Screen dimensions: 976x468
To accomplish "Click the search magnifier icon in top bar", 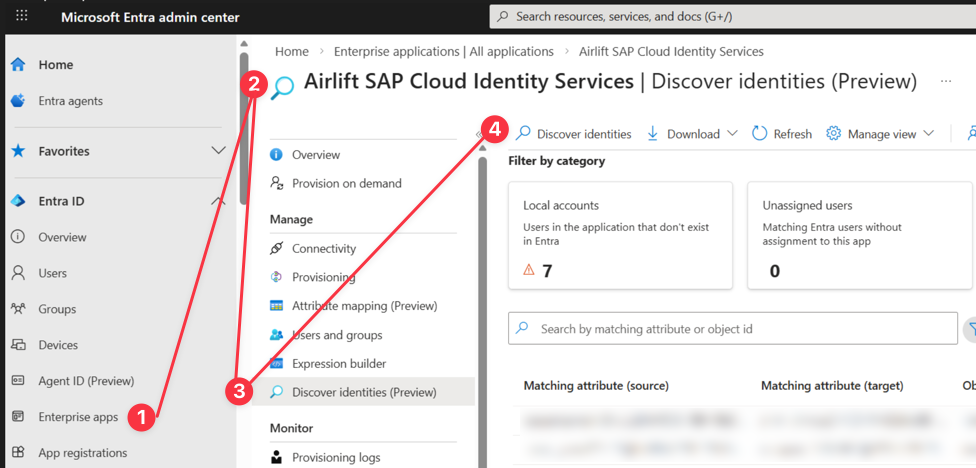I will pos(504,16).
